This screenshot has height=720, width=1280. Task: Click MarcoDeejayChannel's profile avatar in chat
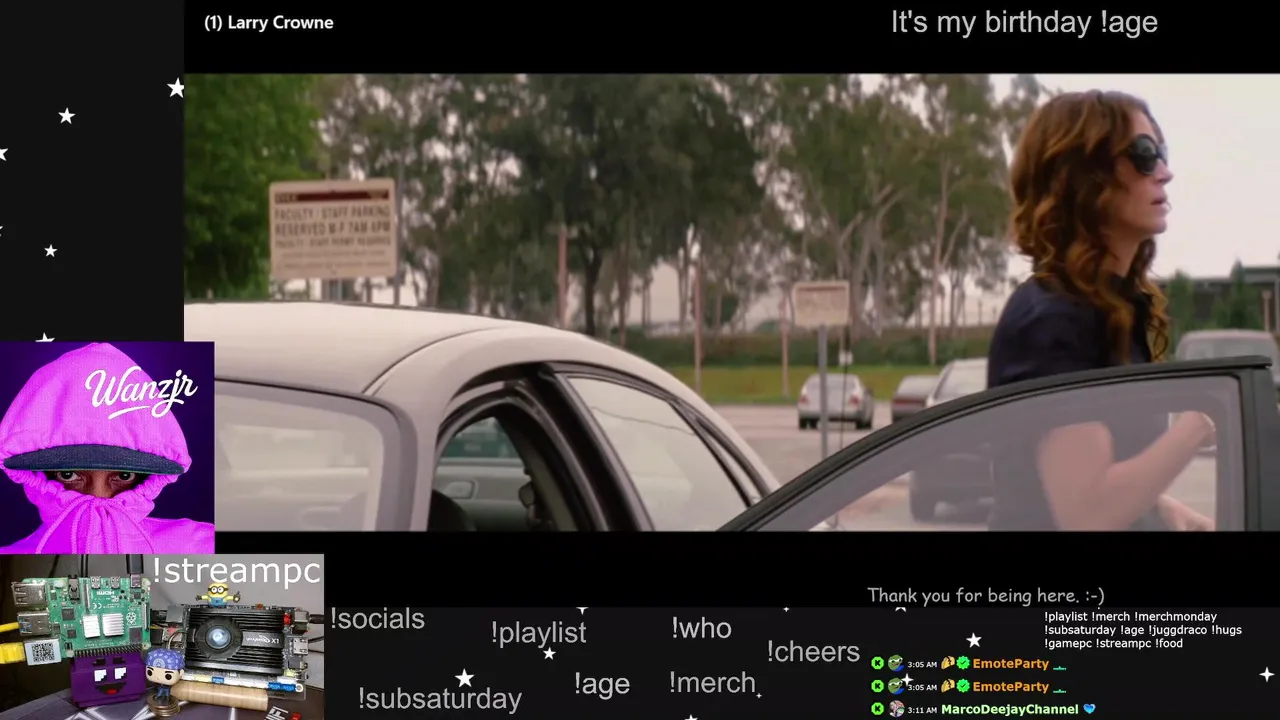pyautogui.click(x=896, y=709)
